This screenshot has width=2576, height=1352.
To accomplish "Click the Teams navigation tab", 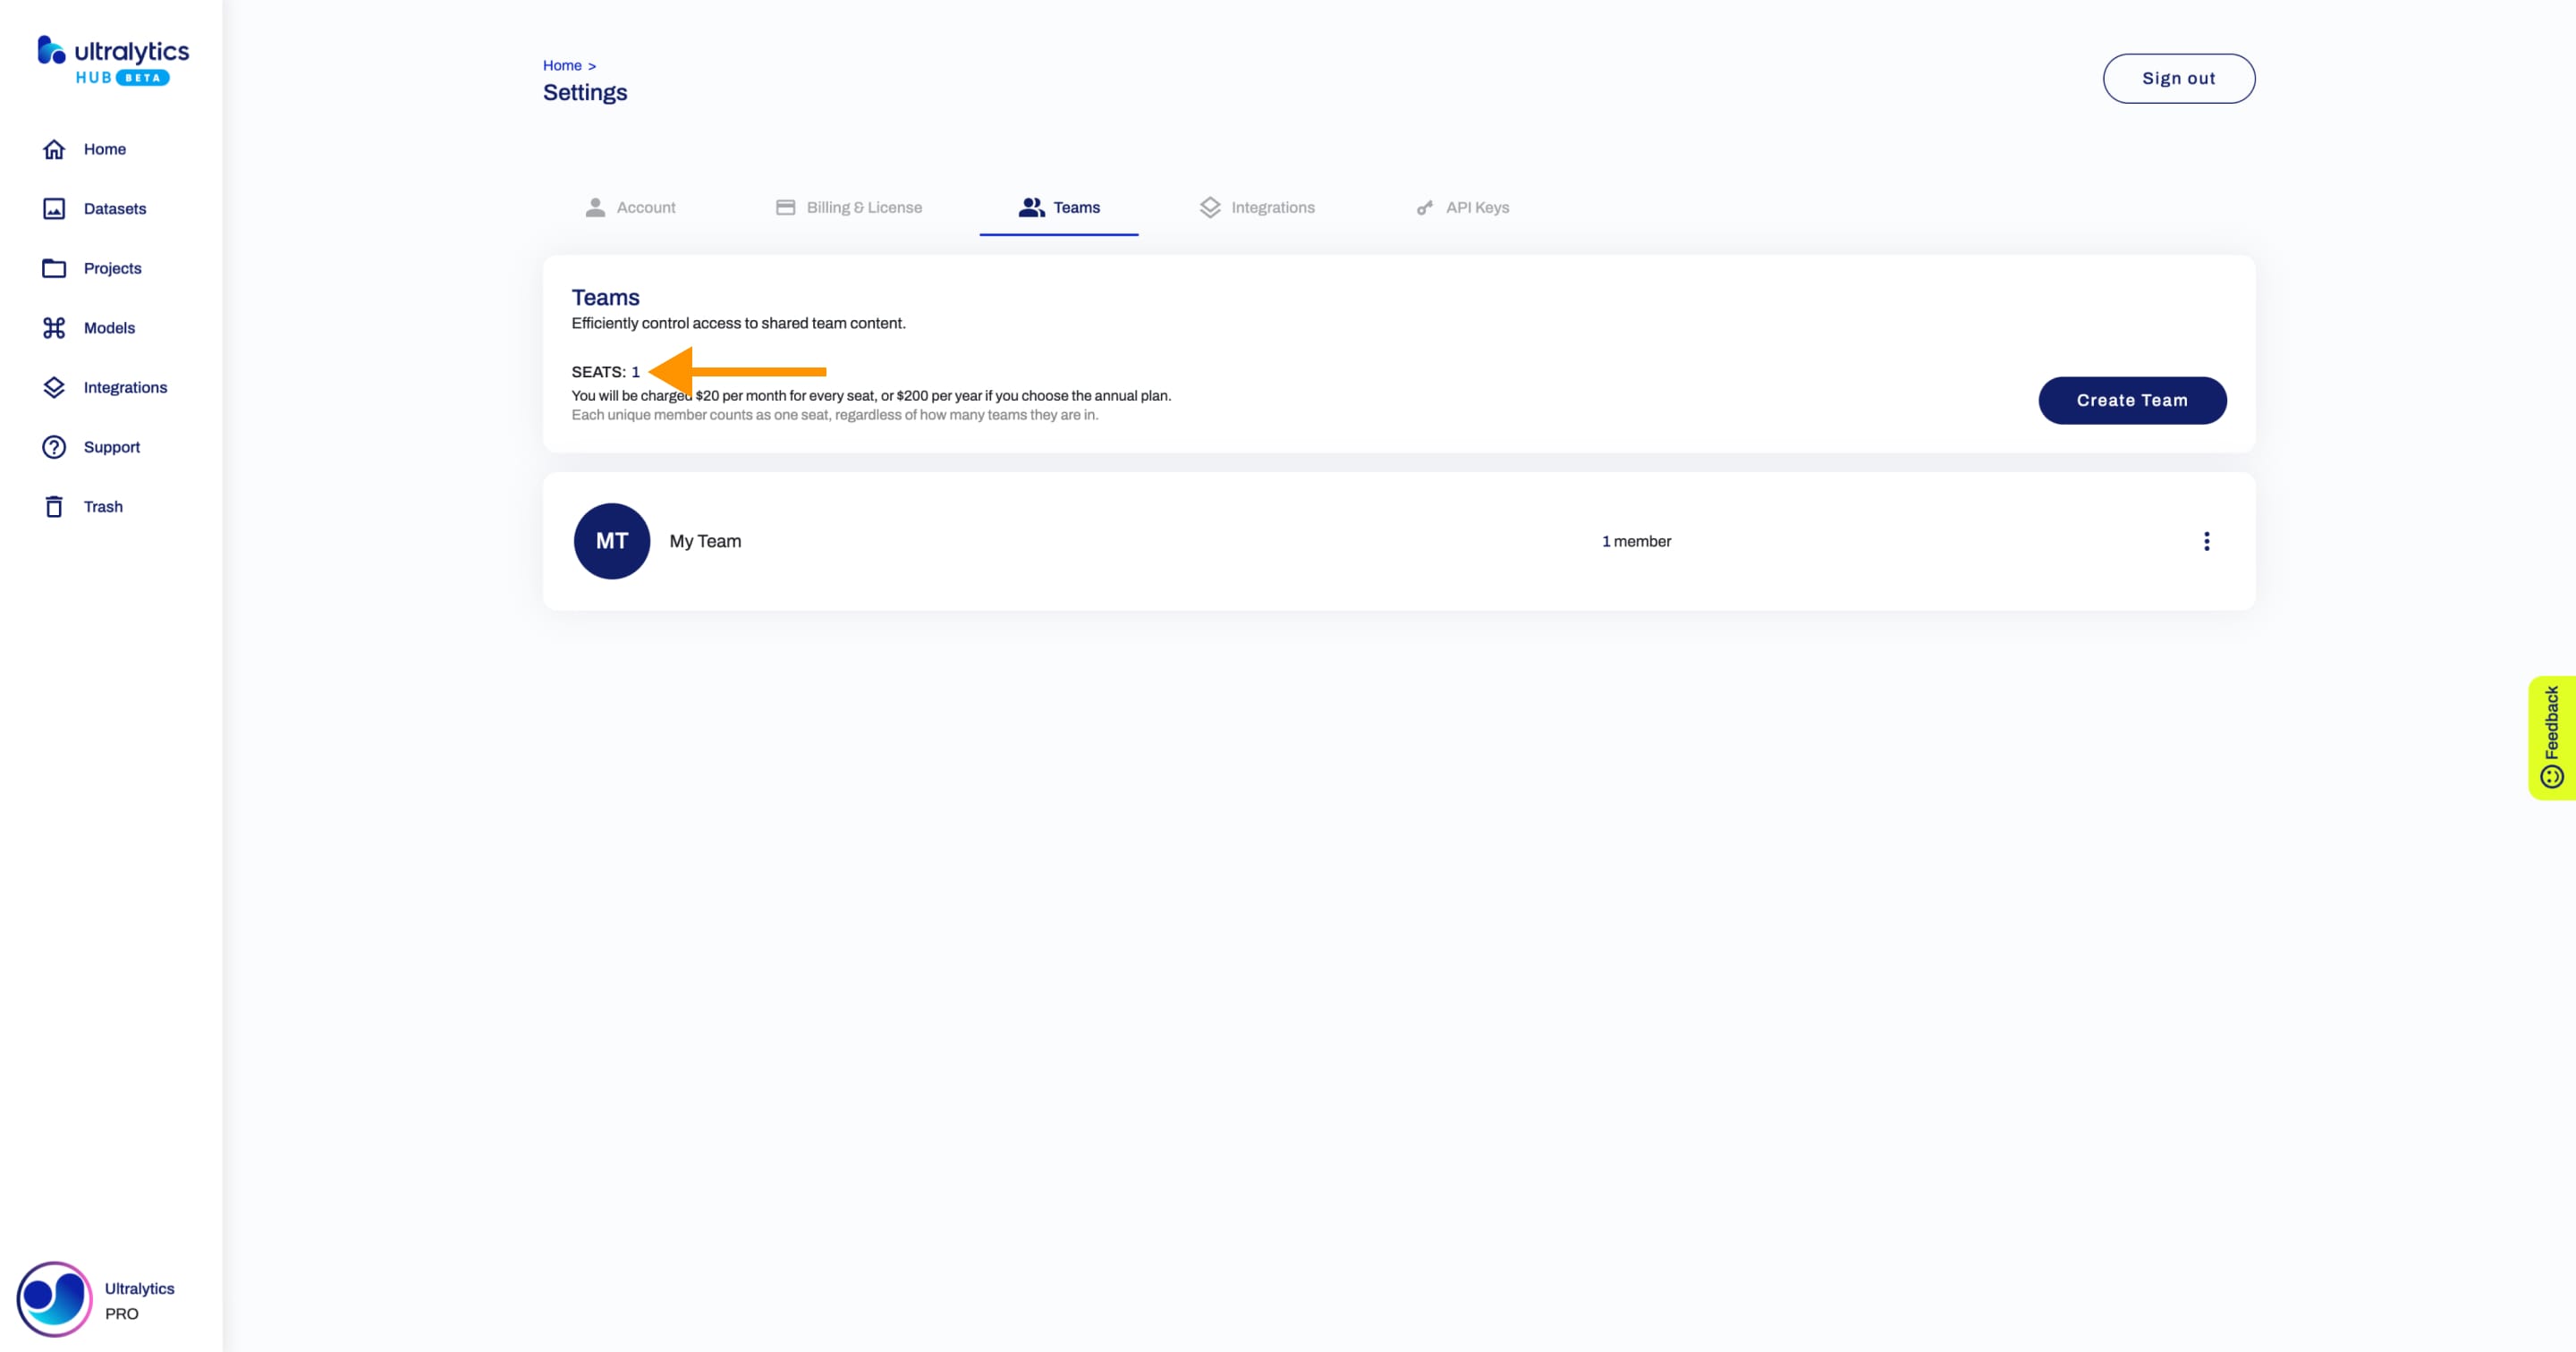I will pyautogui.click(x=1058, y=206).
